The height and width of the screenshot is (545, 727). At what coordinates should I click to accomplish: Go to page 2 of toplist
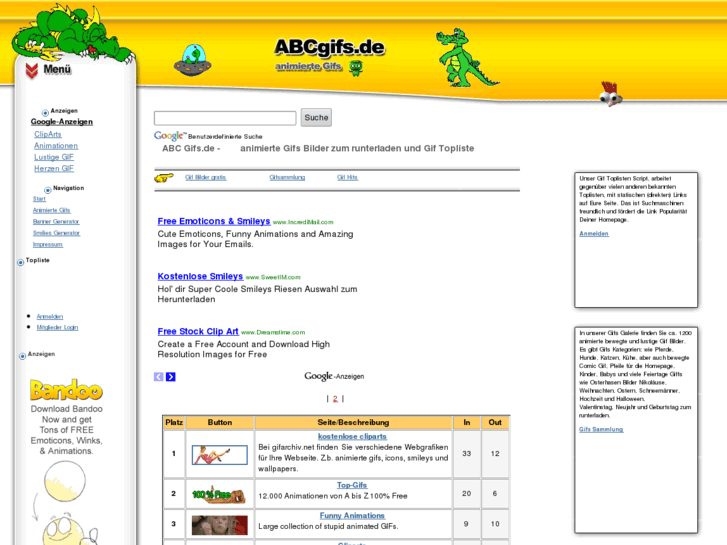click(335, 398)
